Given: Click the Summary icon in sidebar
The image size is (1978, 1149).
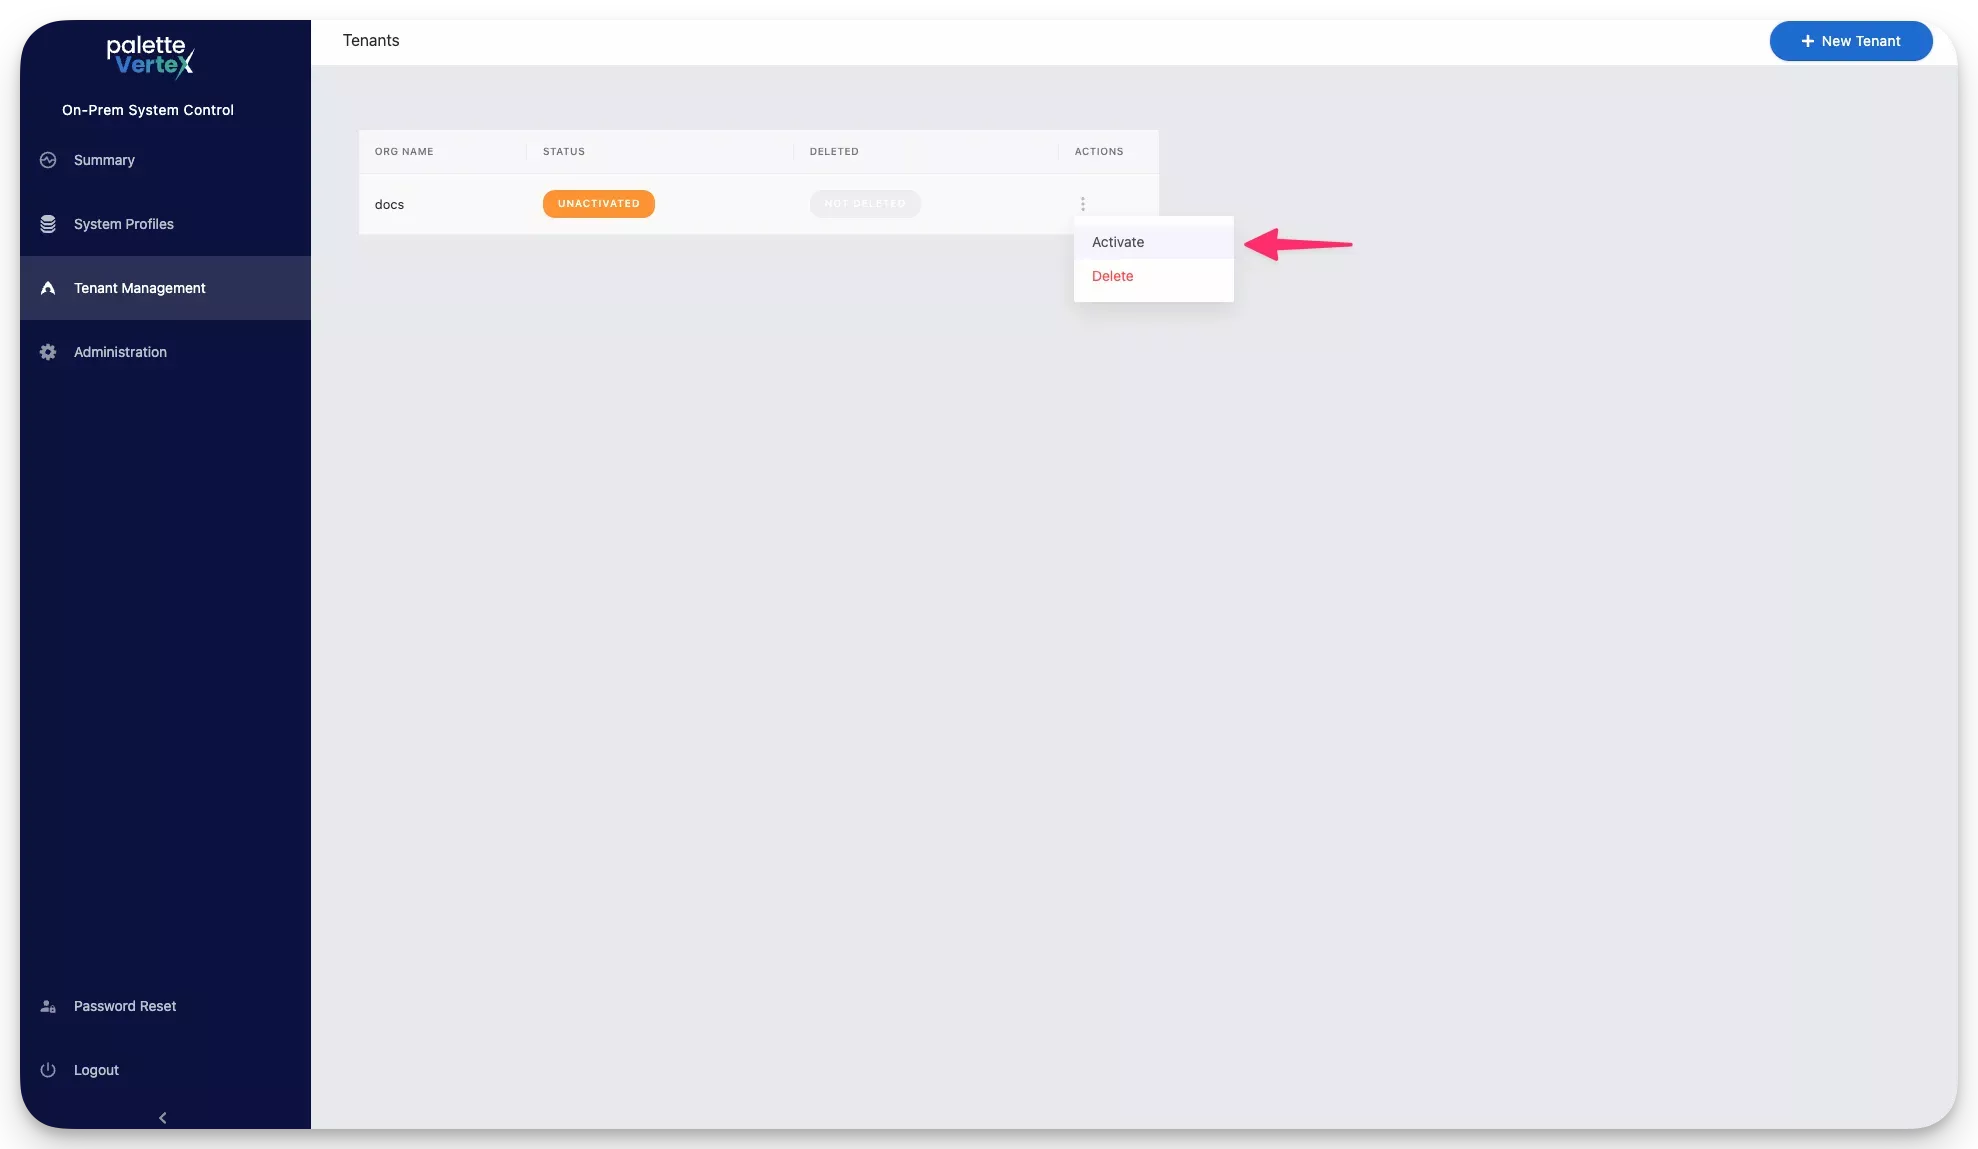Looking at the screenshot, I should [47, 160].
